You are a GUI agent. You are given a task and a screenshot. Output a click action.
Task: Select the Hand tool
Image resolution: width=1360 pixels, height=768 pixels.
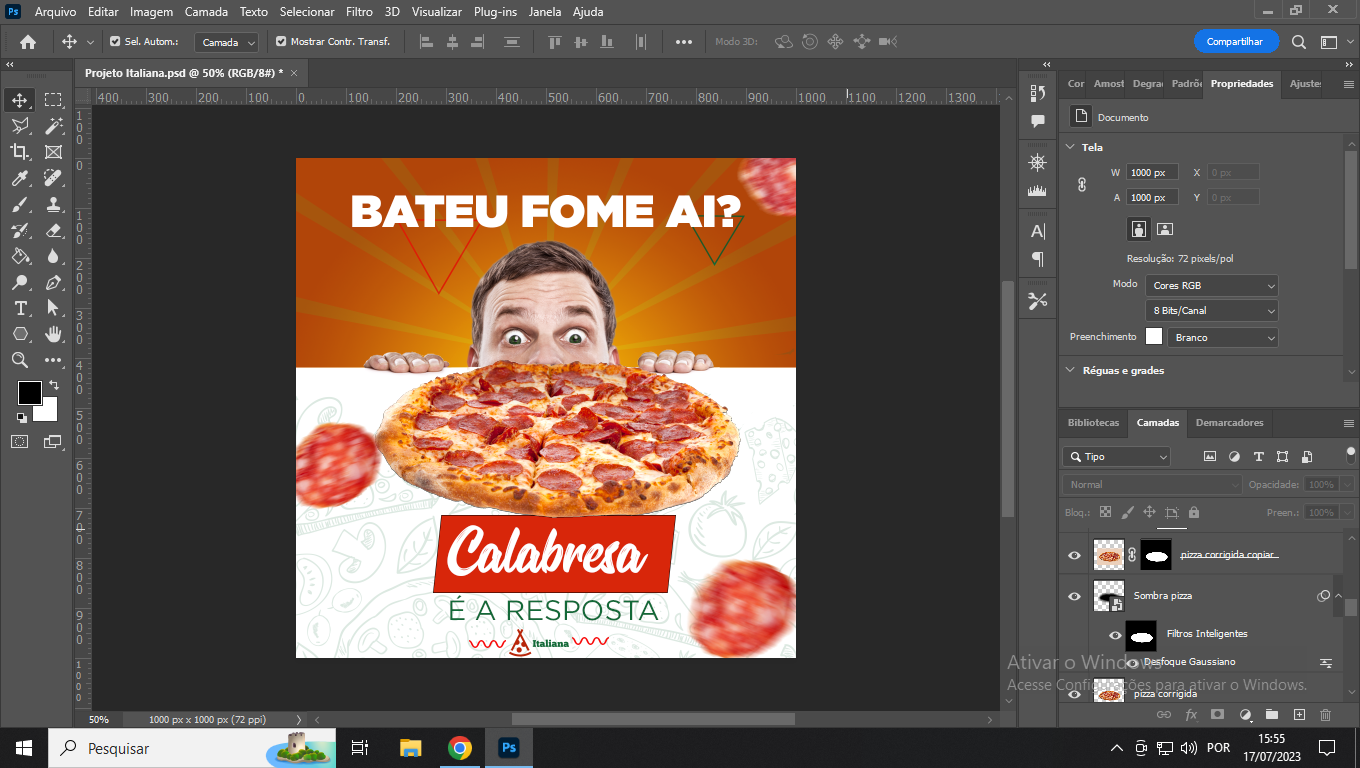click(53, 334)
